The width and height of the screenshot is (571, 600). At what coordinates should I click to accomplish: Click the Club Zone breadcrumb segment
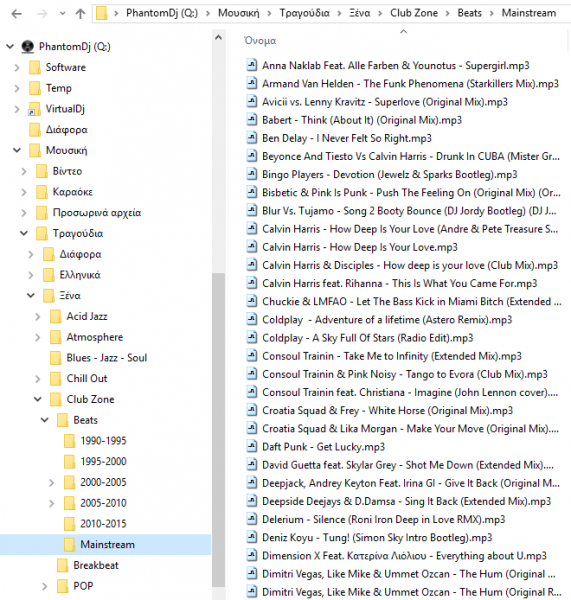(414, 13)
